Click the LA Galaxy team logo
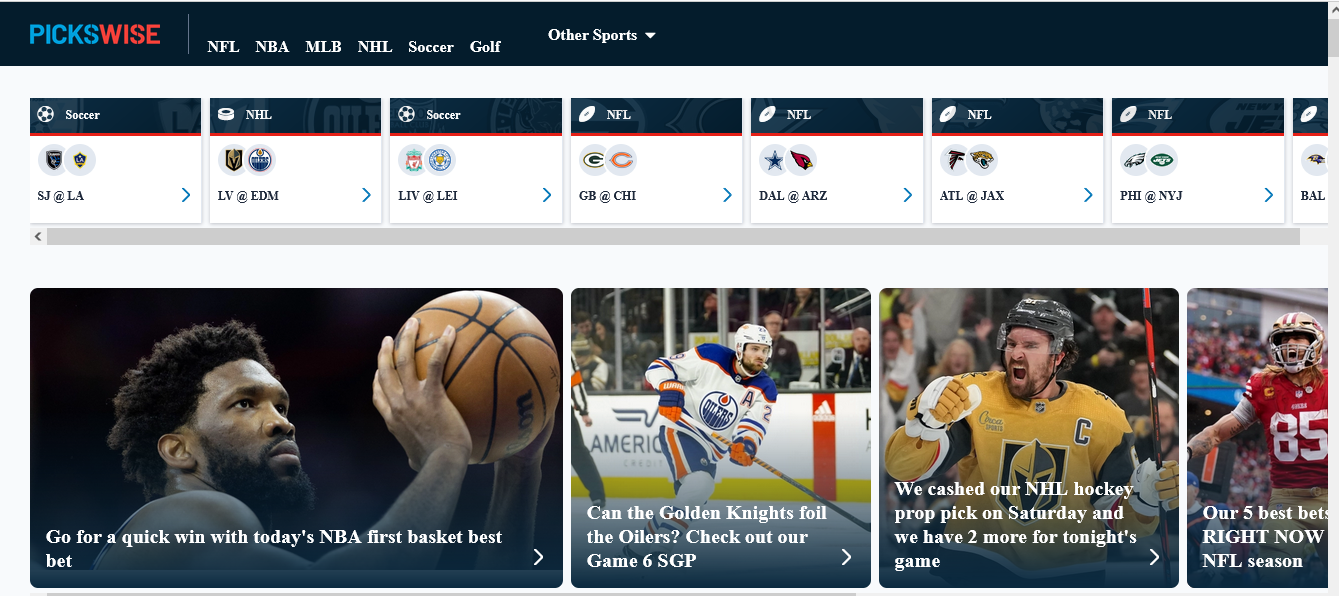 [x=79, y=160]
